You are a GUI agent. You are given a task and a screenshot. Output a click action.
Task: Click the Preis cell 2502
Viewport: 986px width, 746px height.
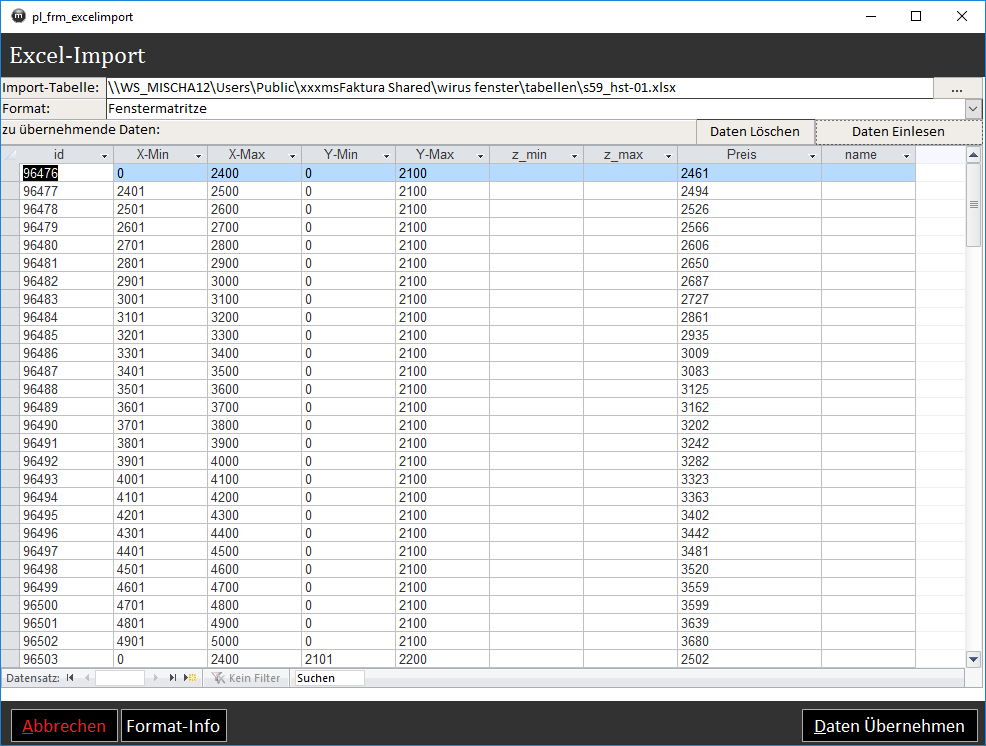coord(750,659)
